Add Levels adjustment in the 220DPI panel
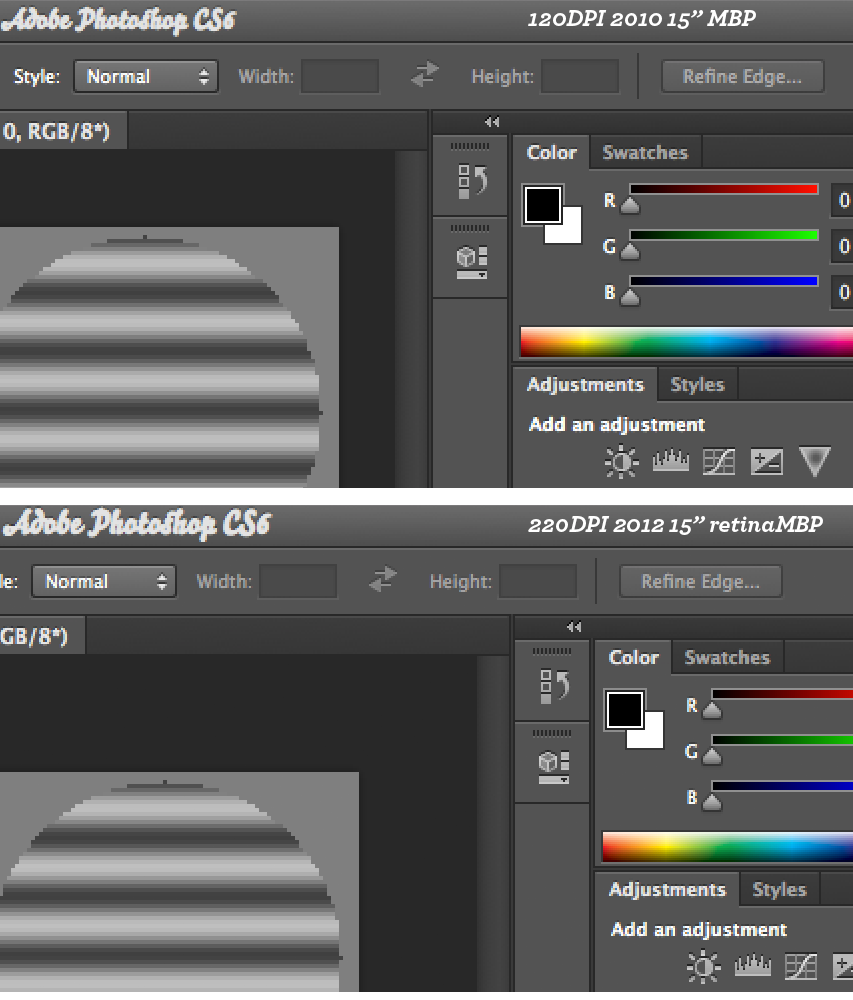This screenshot has height=1000, width=853. tap(752, 966)
